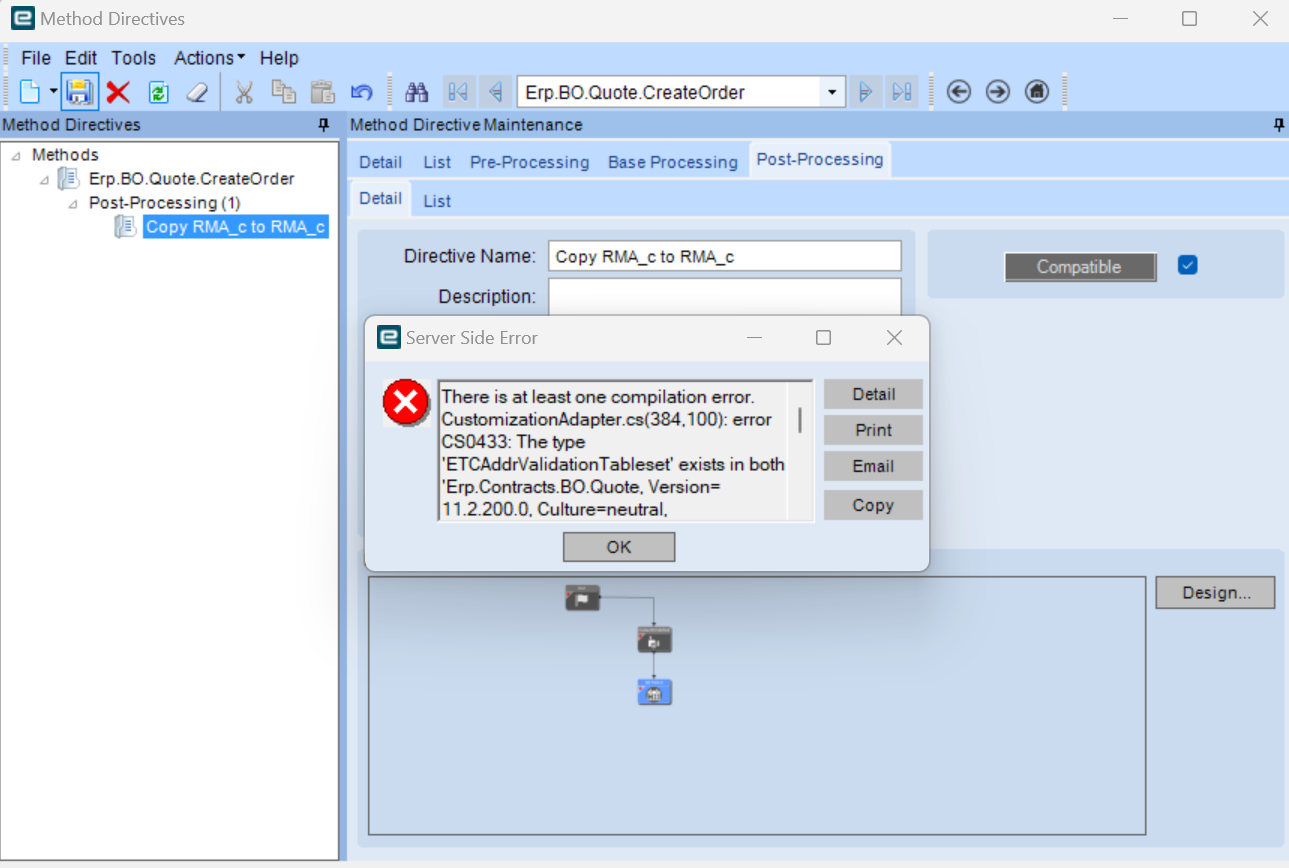
Task: Open the method name combo box dropdown
Action: (831, 91)
